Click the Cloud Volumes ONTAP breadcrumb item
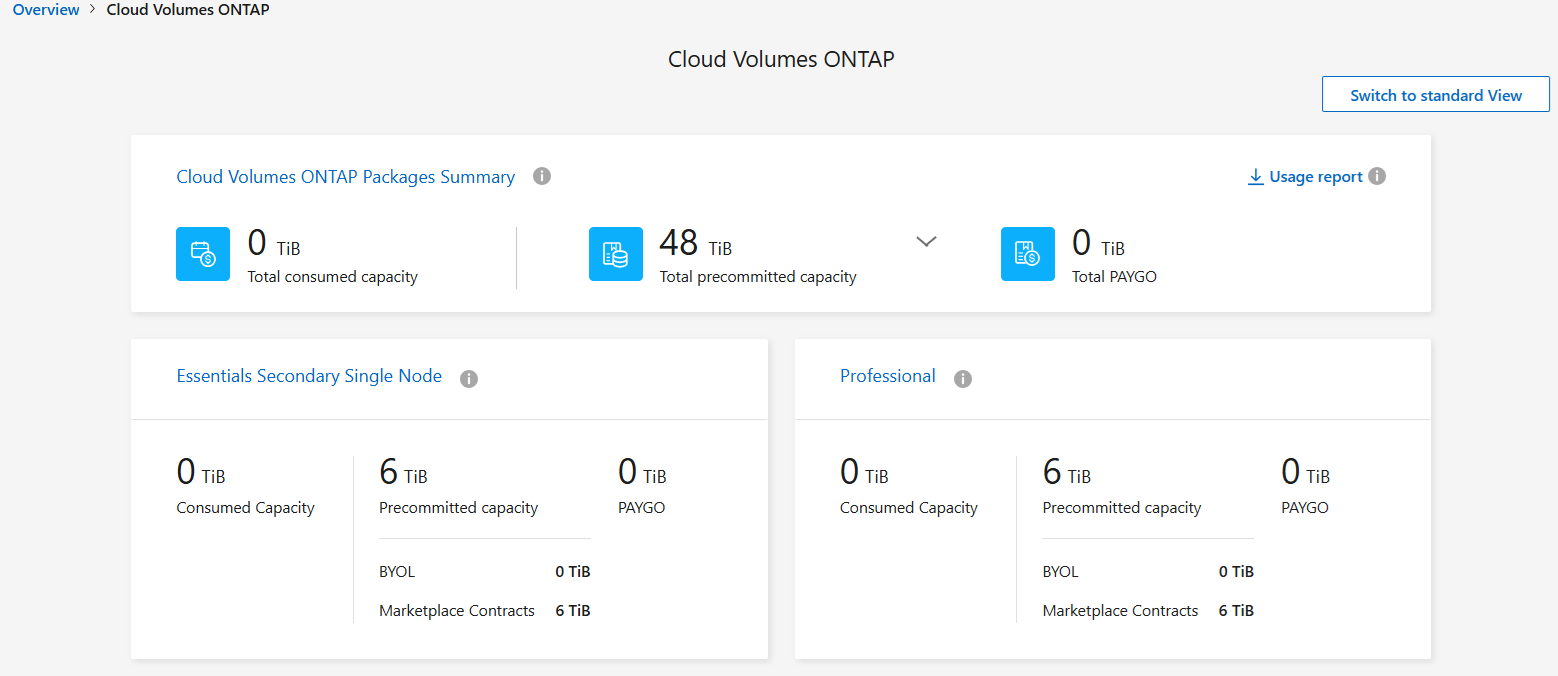 pyautogui.click(x=188, y=10)
